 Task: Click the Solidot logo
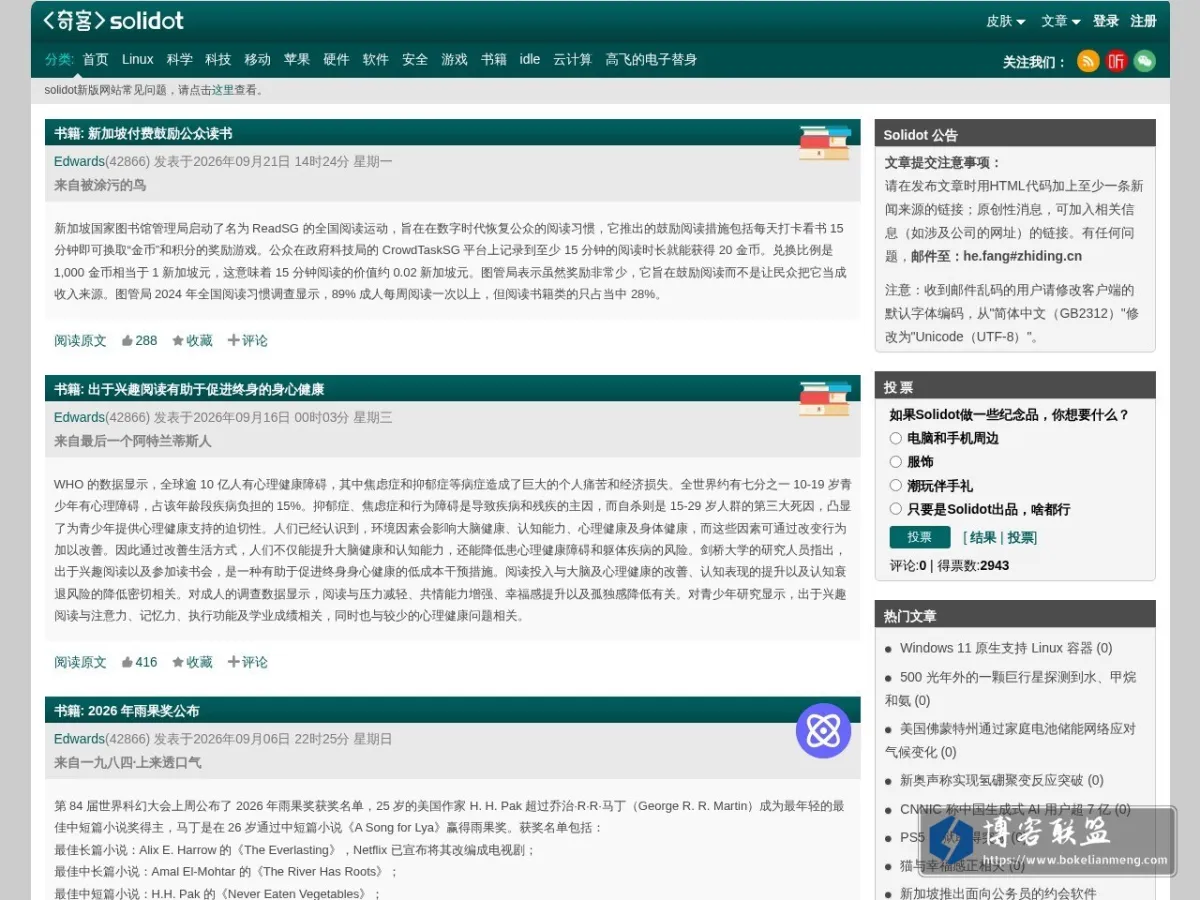113,20
